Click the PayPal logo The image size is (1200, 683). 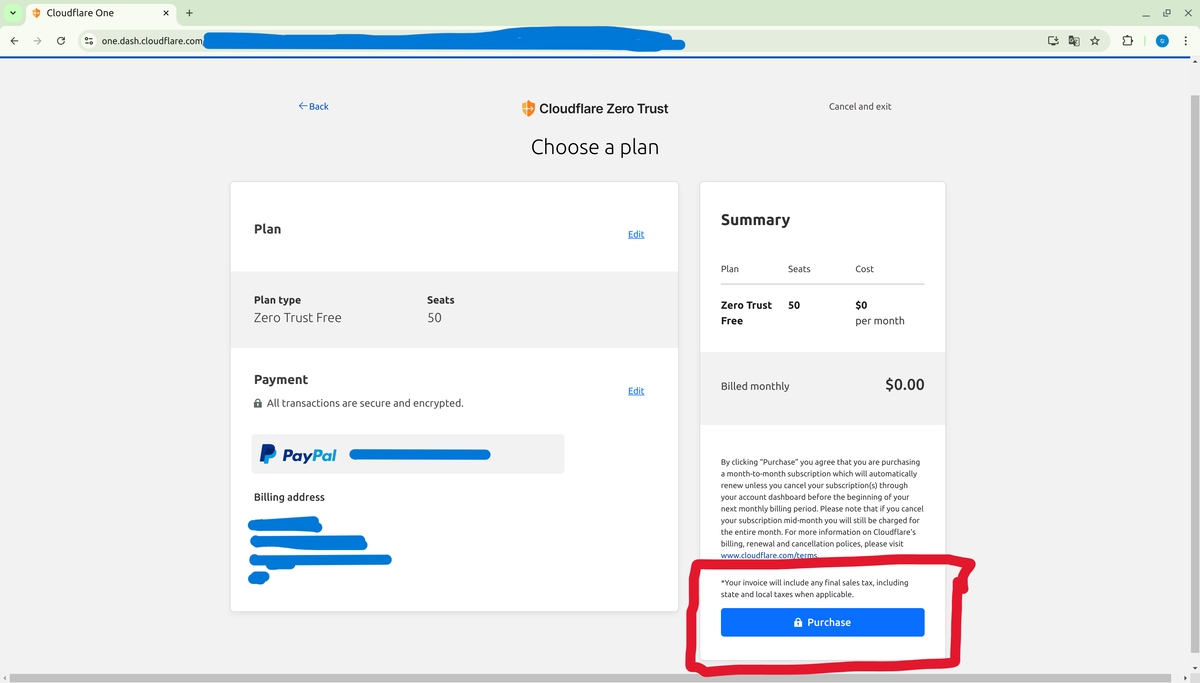[x=298, y=454]
